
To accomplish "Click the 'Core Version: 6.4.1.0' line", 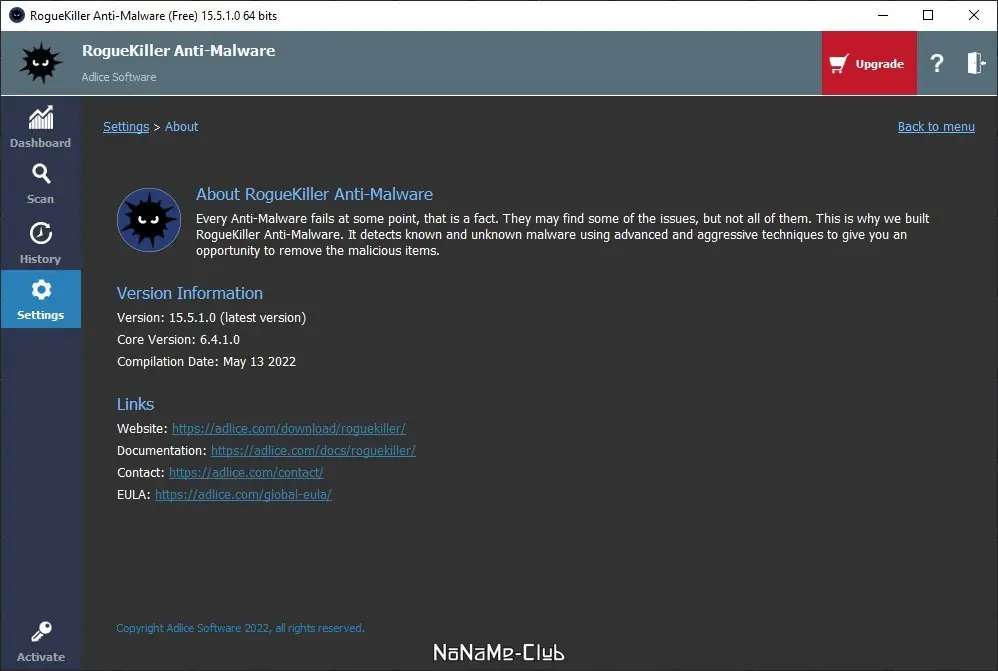I will [x=178, y=340].
